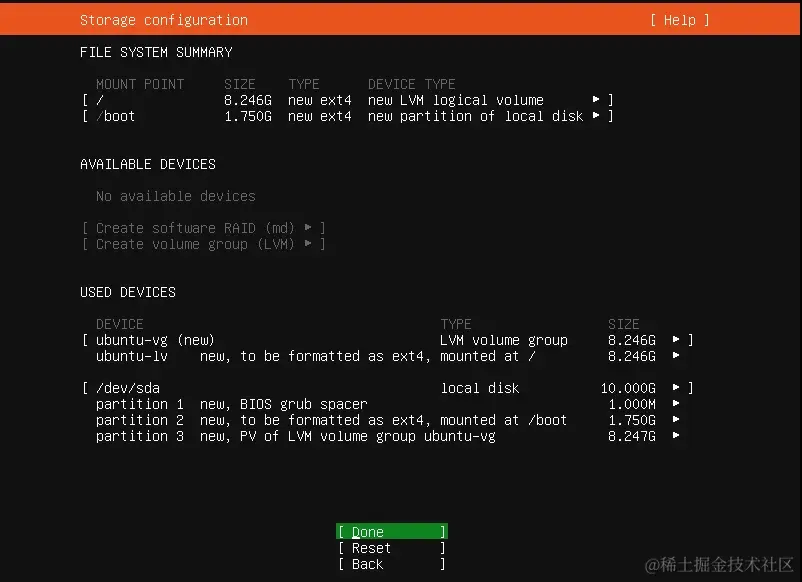Image resolution: width=802 pixels, height=582 pixels.
Task: Select Create volume group (LVM) option
Action: click(x=204, y=244)
